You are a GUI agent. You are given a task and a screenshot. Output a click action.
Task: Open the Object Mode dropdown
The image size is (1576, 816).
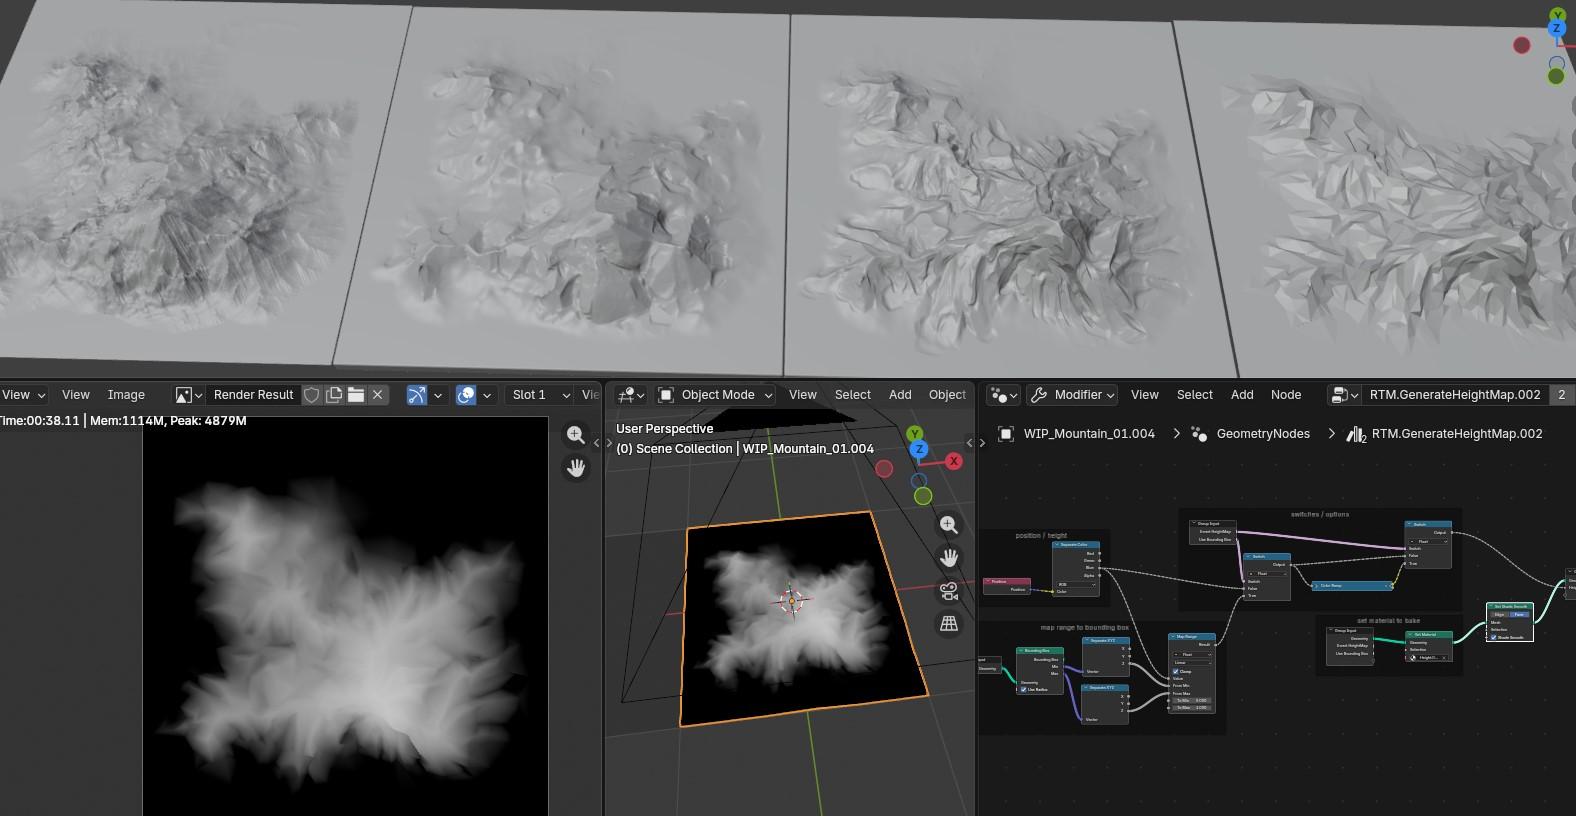point(716,395)
